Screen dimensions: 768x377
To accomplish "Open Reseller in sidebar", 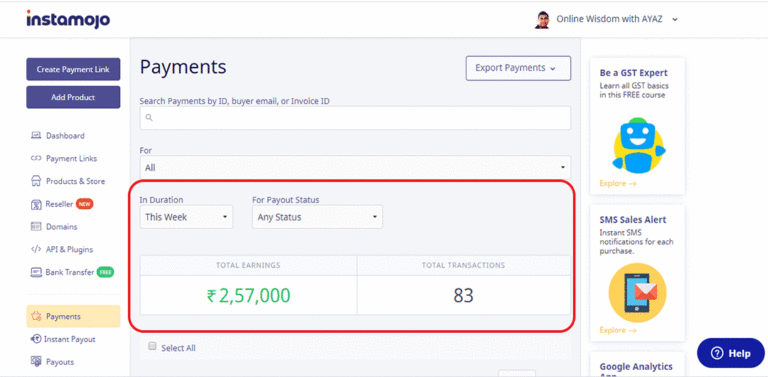I will point(59,204).
